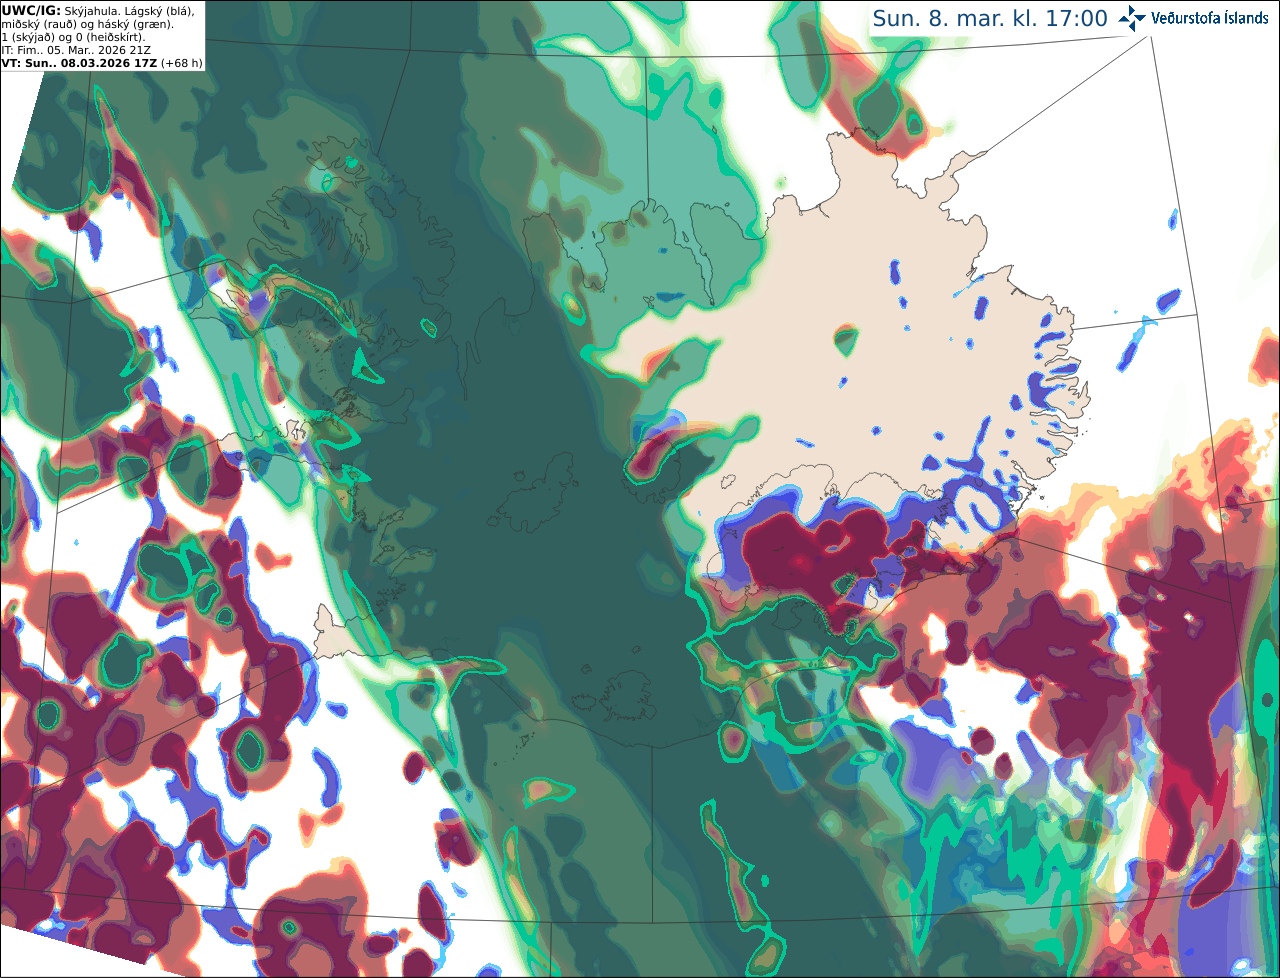Click the Veðurstofa Íslands logo icon
The image size is (1280, 978).
coord(1132,18)
